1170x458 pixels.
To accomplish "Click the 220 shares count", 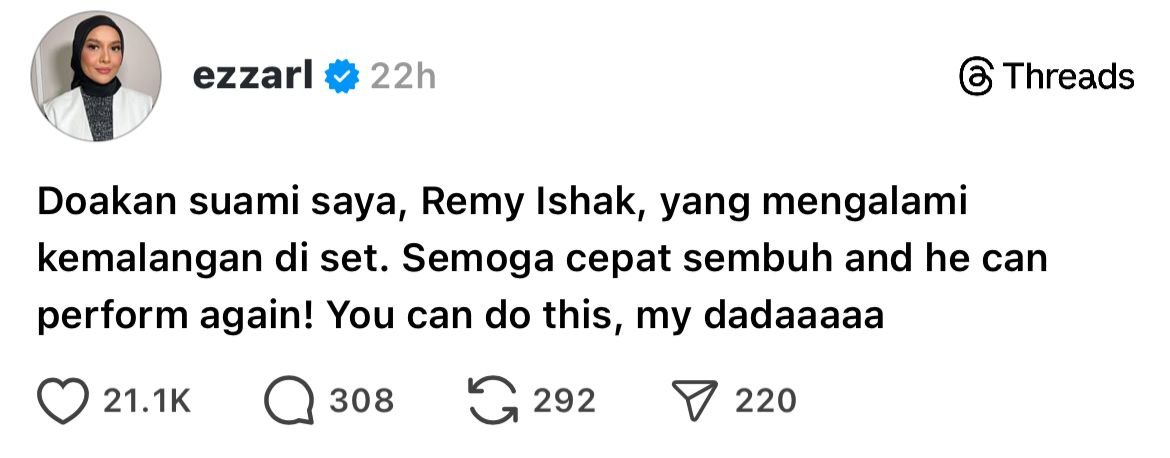I will [766, 401].
